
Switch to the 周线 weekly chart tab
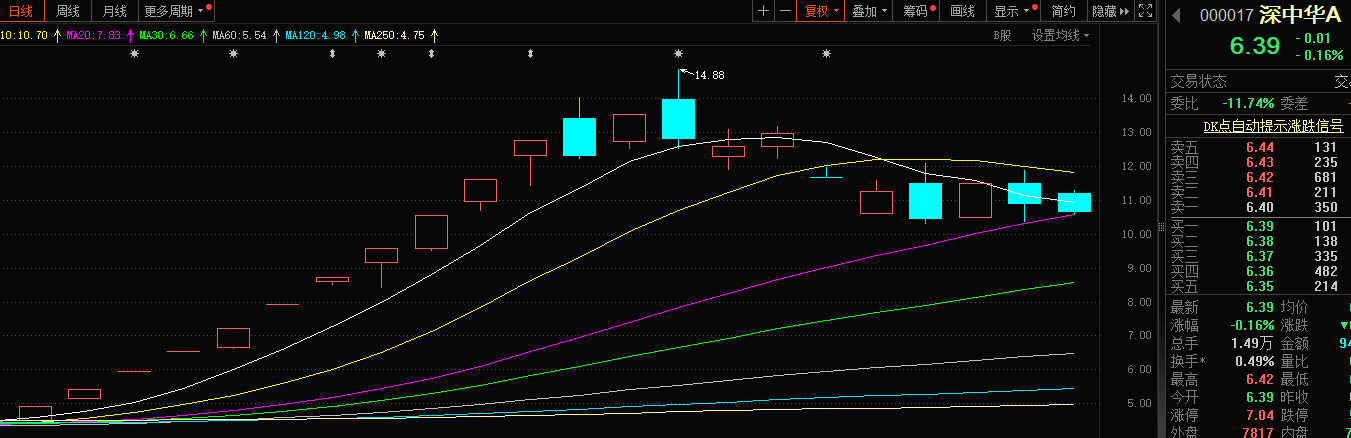(68, 11)
